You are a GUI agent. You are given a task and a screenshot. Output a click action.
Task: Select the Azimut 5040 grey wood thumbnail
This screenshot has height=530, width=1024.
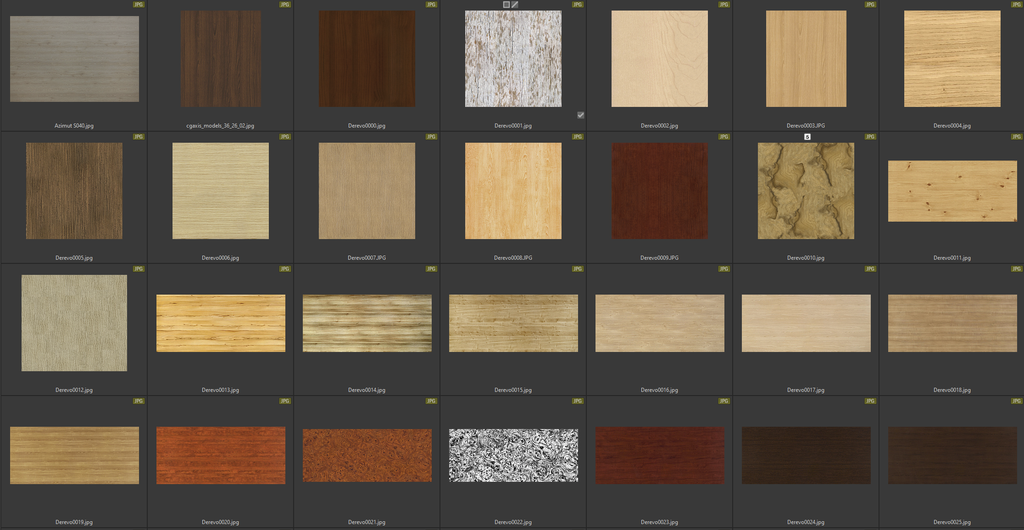pyautogui.click(x=74, y=59)
